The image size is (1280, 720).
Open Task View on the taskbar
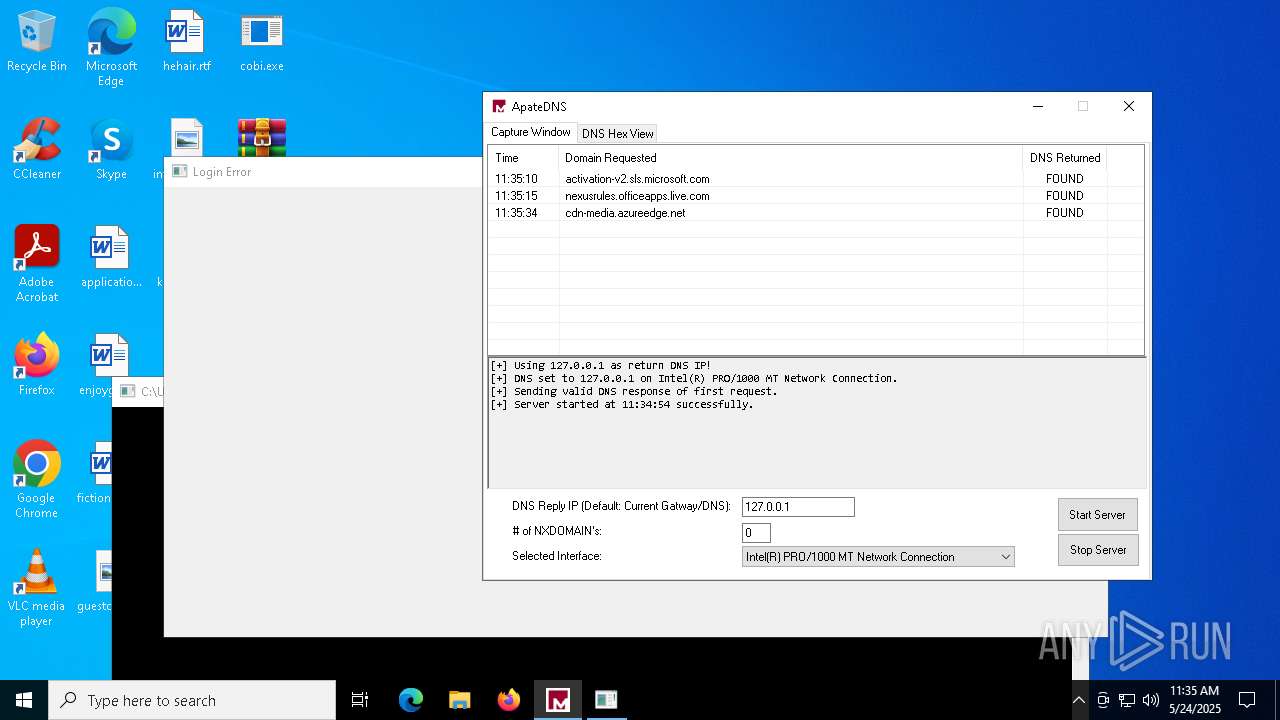[360, 700]
